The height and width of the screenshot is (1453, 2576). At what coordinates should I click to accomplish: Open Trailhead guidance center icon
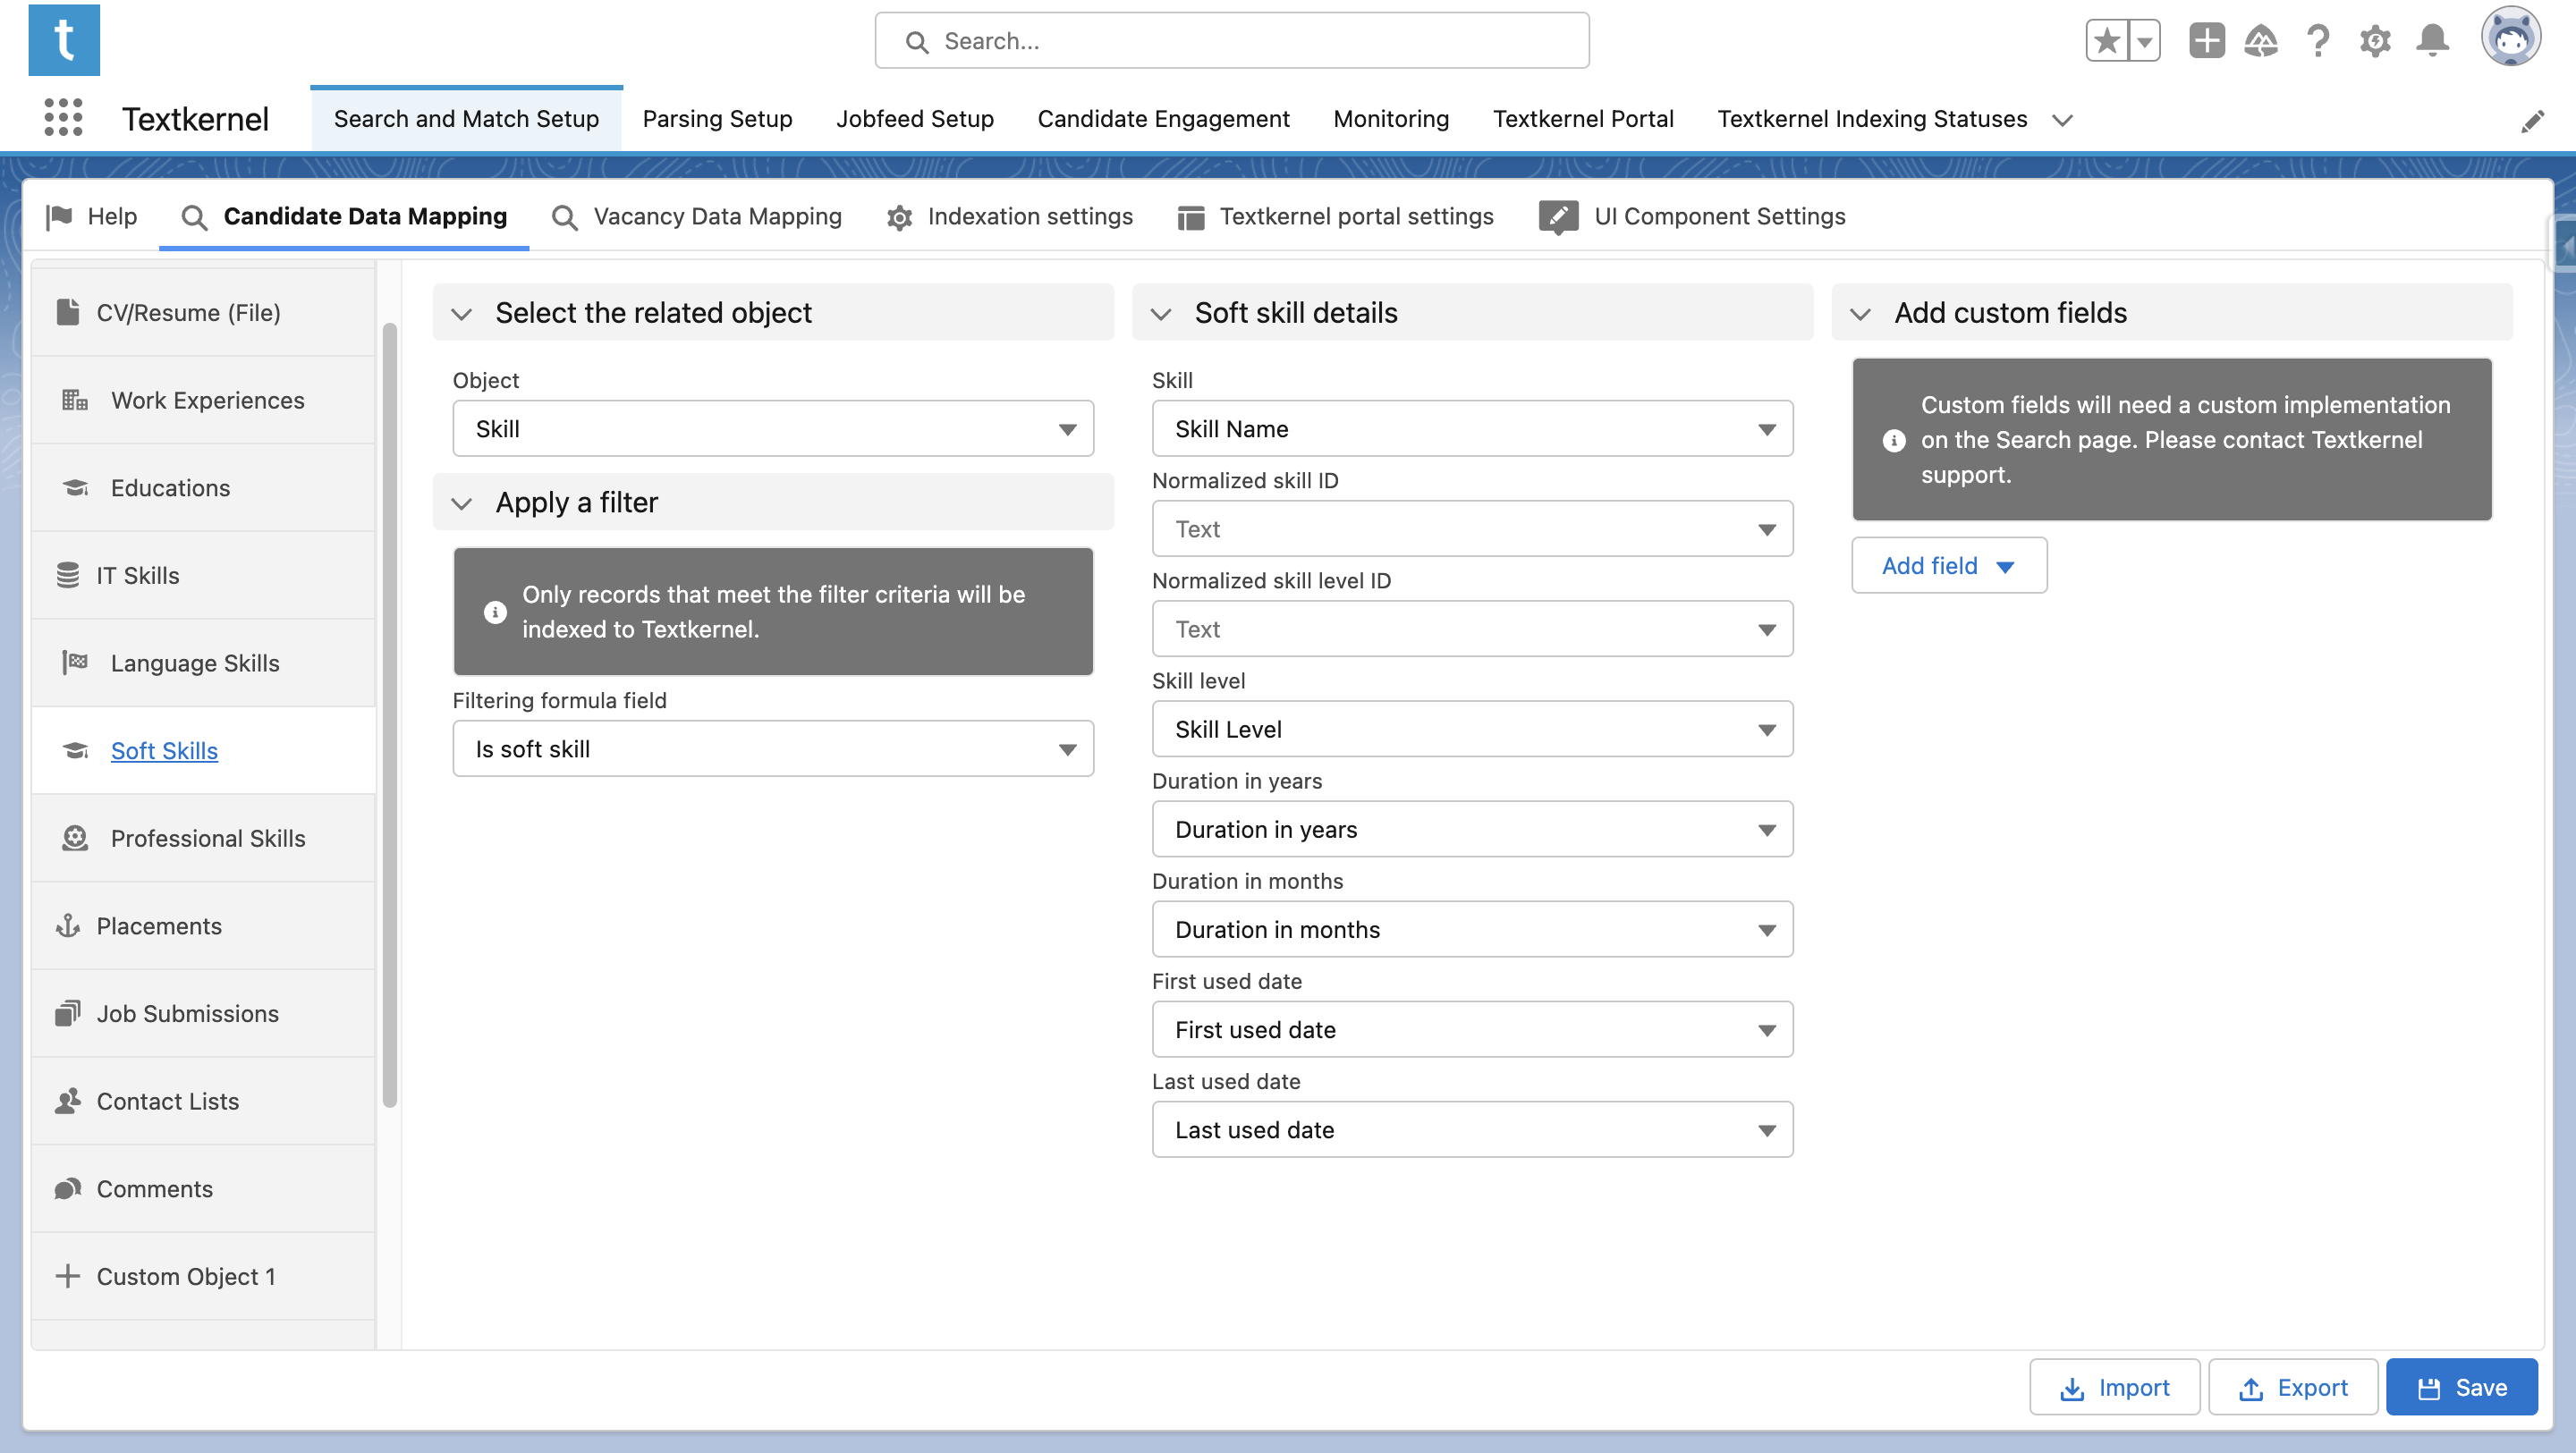pyautogui.click(x=2261, y=41)
